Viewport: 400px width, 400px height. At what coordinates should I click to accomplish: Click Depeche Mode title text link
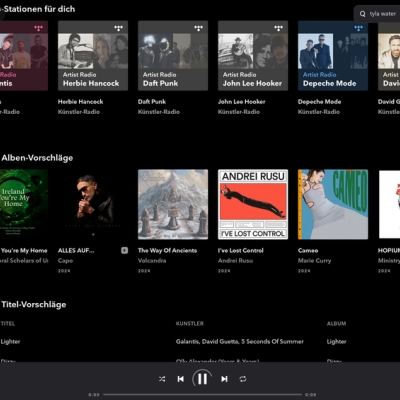click(319, 102)
